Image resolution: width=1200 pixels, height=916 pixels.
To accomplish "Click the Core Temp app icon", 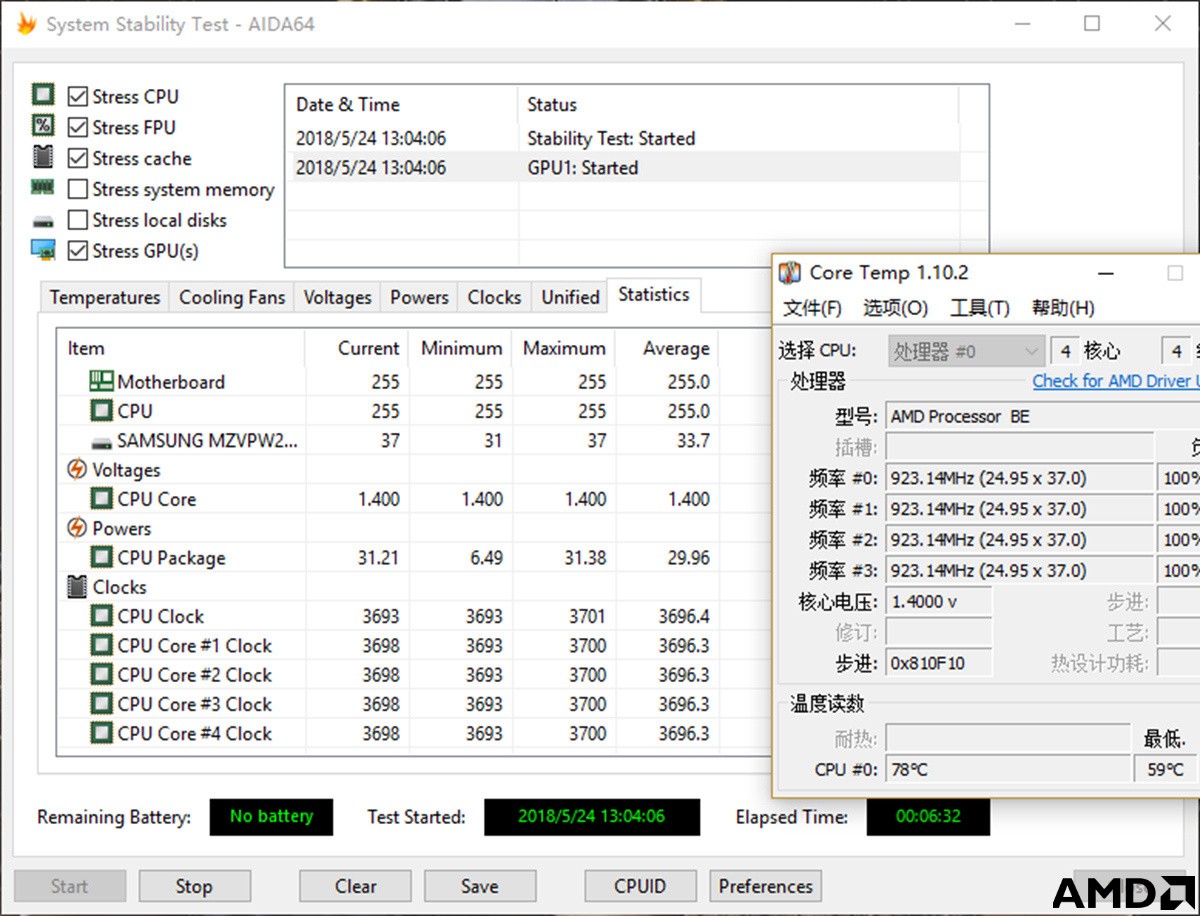I will click(791, 272).
